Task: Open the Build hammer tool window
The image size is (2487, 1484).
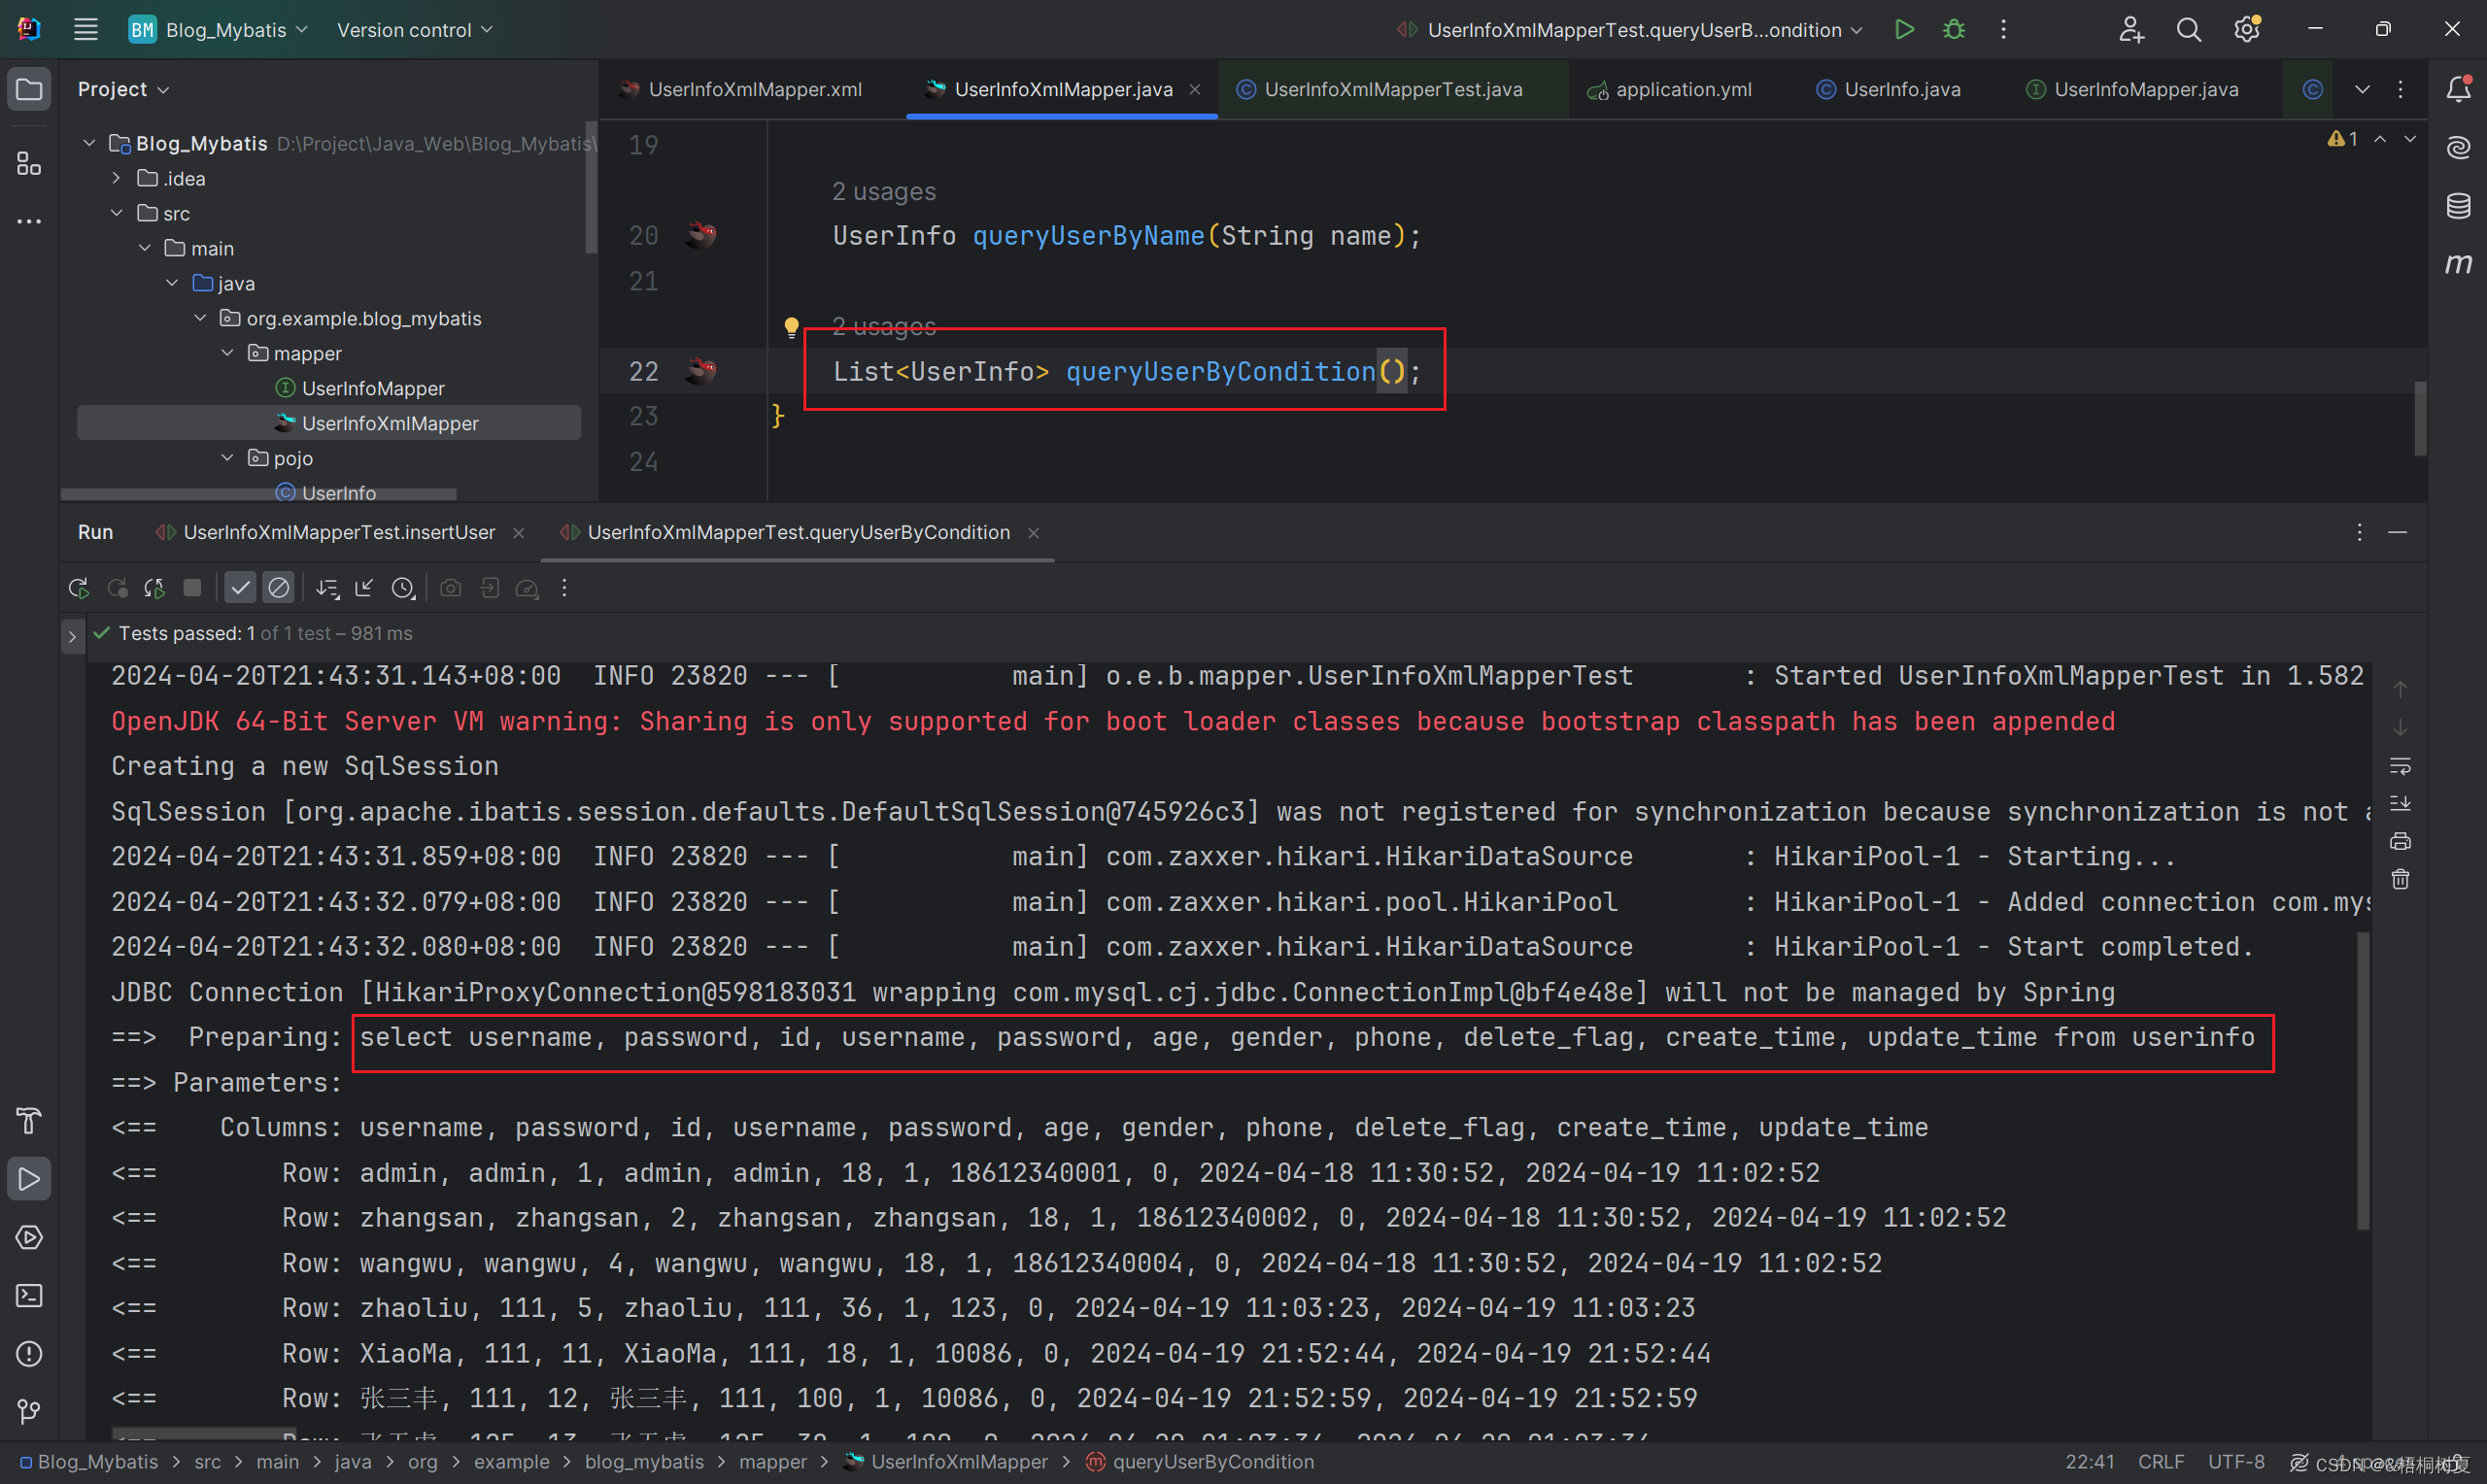Action: point(29,1121)
